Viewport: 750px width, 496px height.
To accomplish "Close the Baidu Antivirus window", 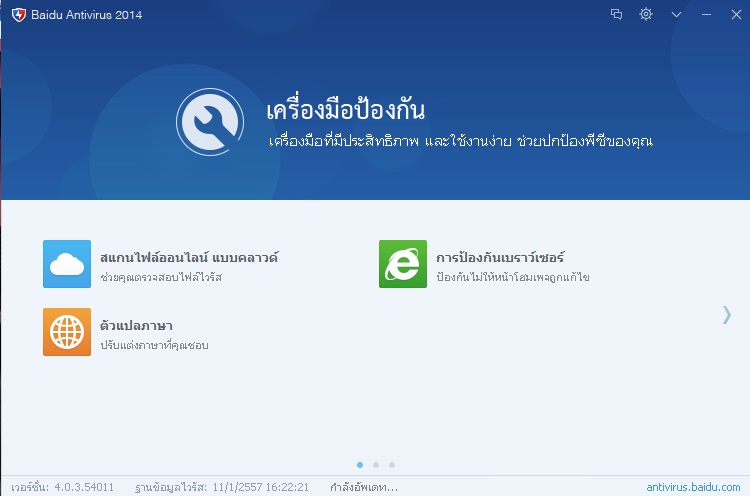I will [736, 15].
